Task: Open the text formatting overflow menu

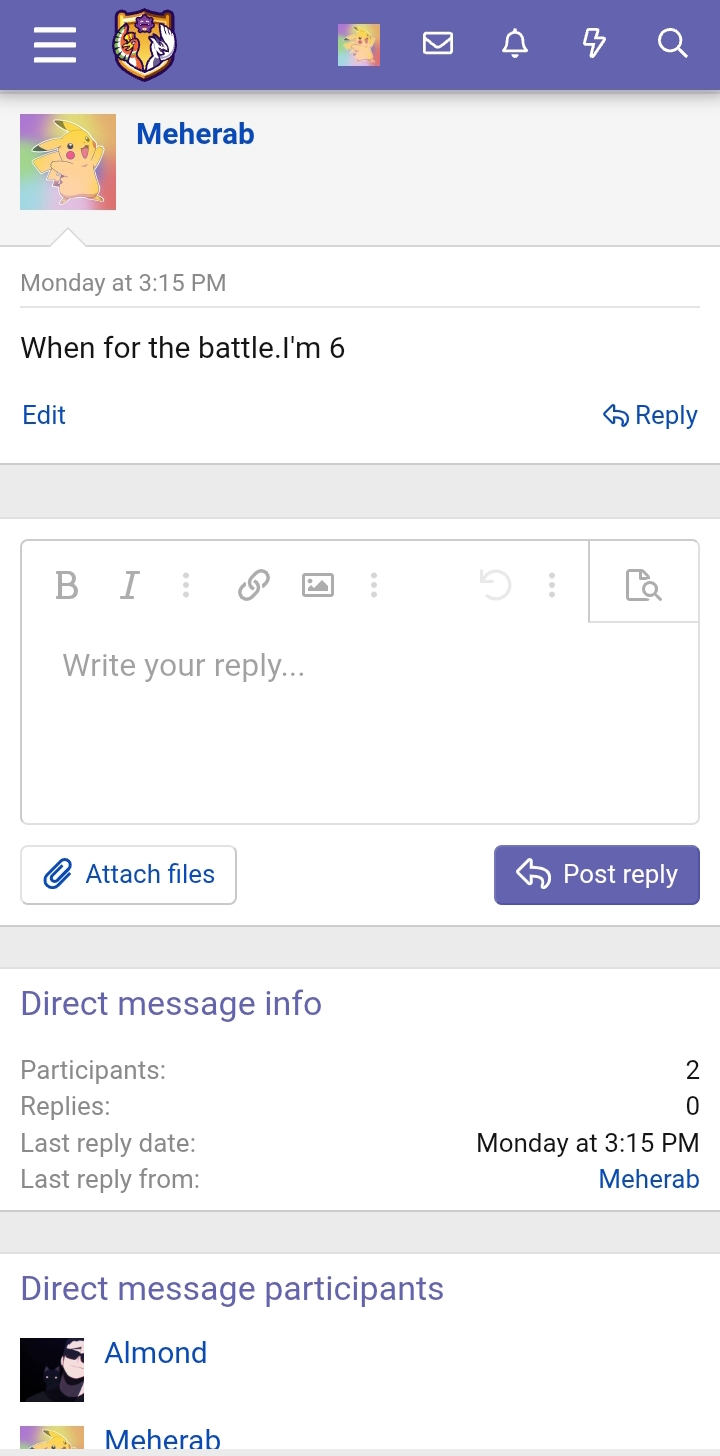Action: coord(186,586)
